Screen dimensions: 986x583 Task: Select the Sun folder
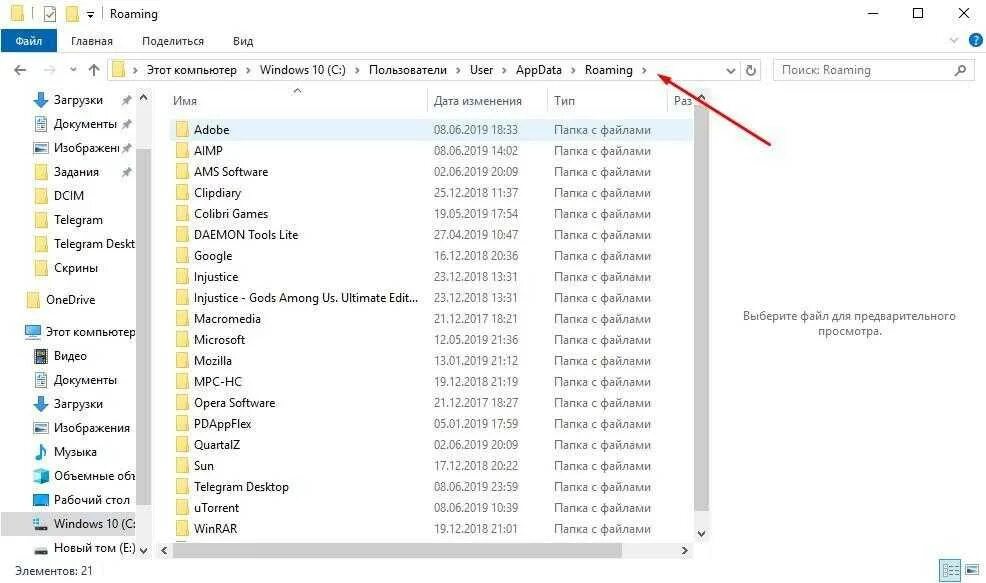click(x=204, y=466)
